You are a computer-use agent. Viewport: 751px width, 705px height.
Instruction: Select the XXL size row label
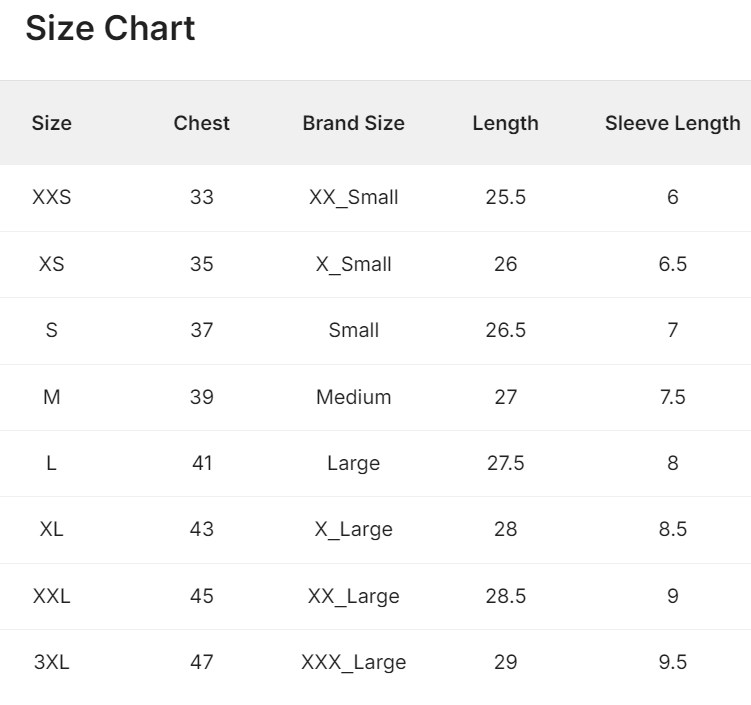pyautogui.click(x=52, y=596)
